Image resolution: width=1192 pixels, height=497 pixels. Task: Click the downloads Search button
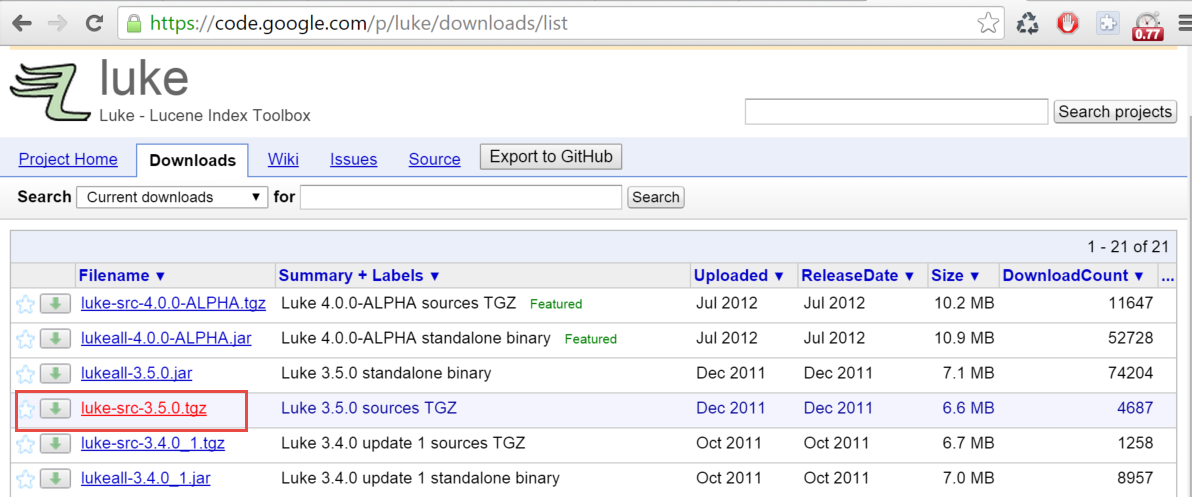tap(655, 198)
